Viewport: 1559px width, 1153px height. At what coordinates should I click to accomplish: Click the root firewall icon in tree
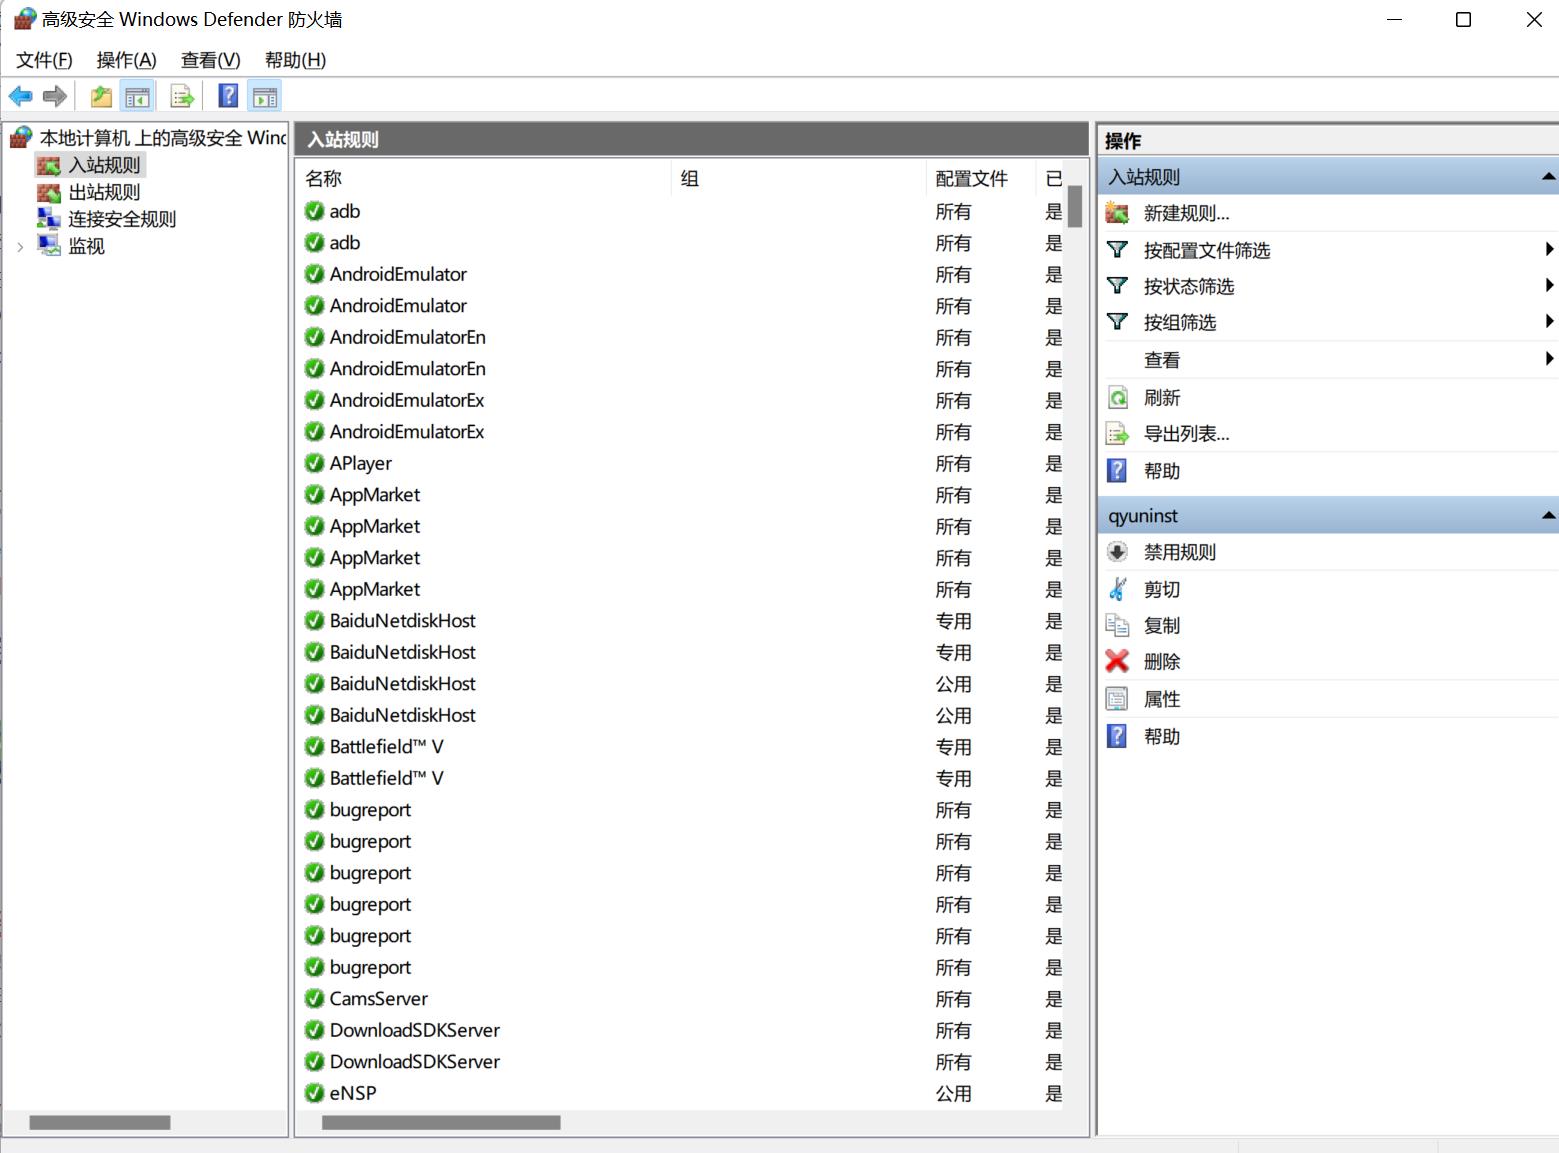21,137
